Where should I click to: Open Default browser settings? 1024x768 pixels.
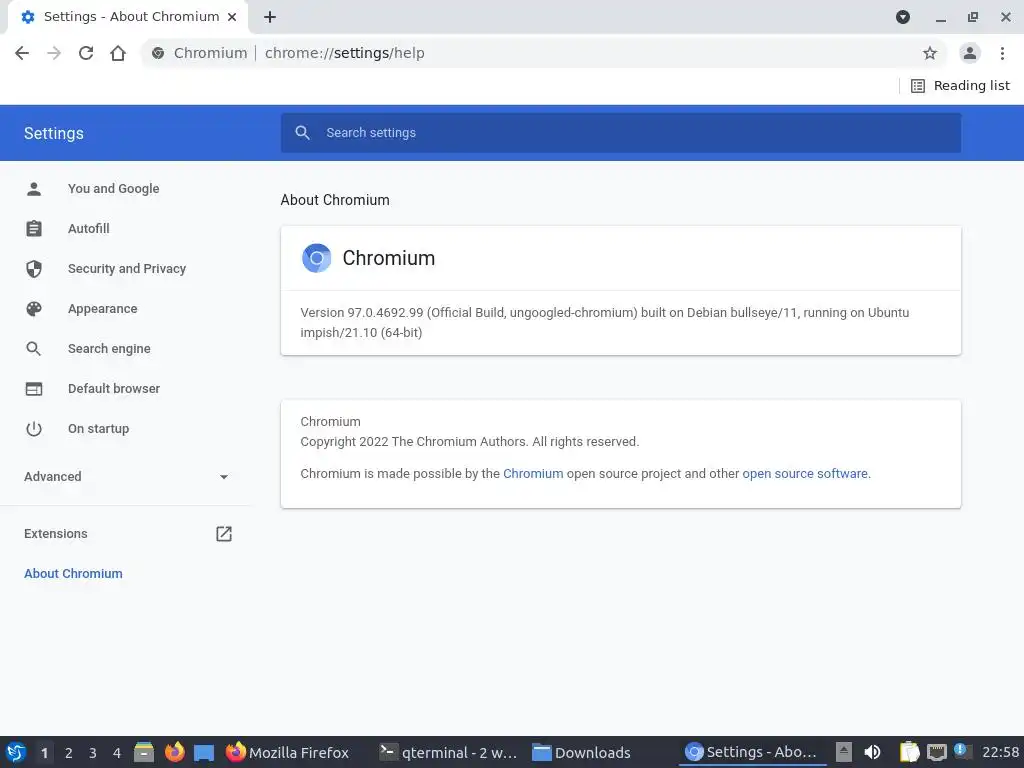pyautogui.click(x=114, y=389)
